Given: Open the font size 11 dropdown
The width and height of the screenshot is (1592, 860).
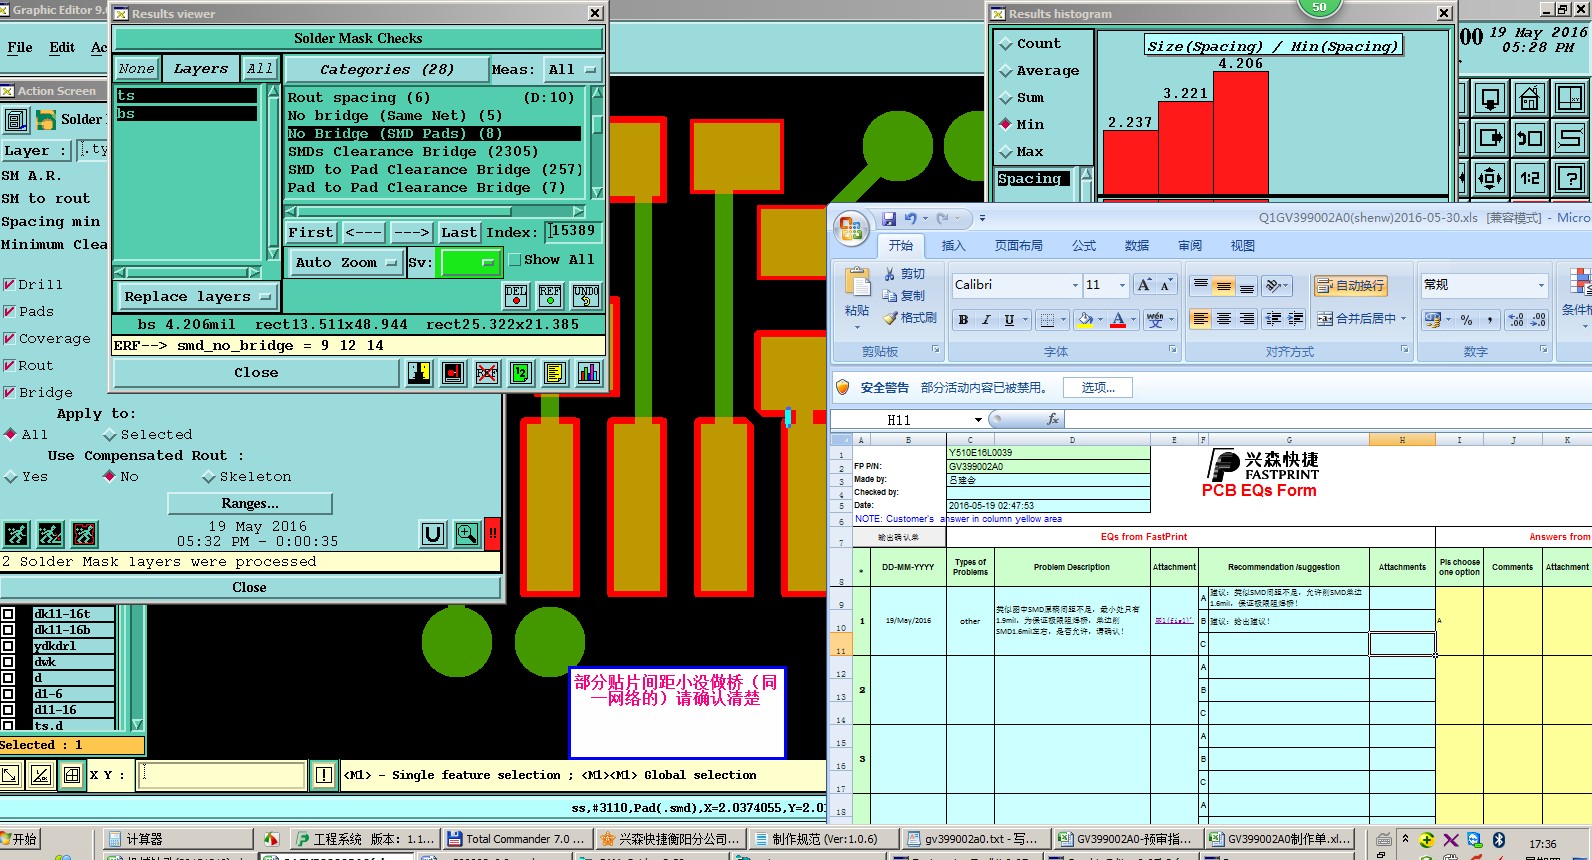Looking at the screenshot, I should [1122, 285].
